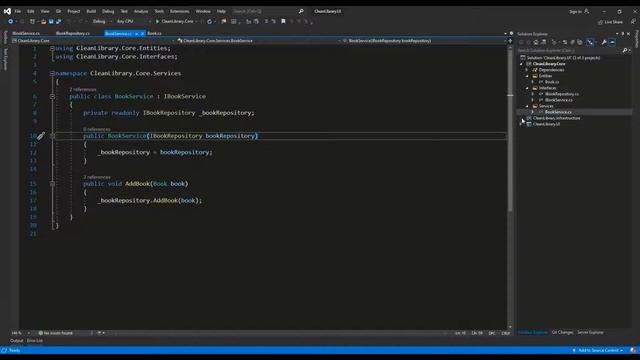Click No issues found status indicator
640x360 pixels.
coord(56,333)
